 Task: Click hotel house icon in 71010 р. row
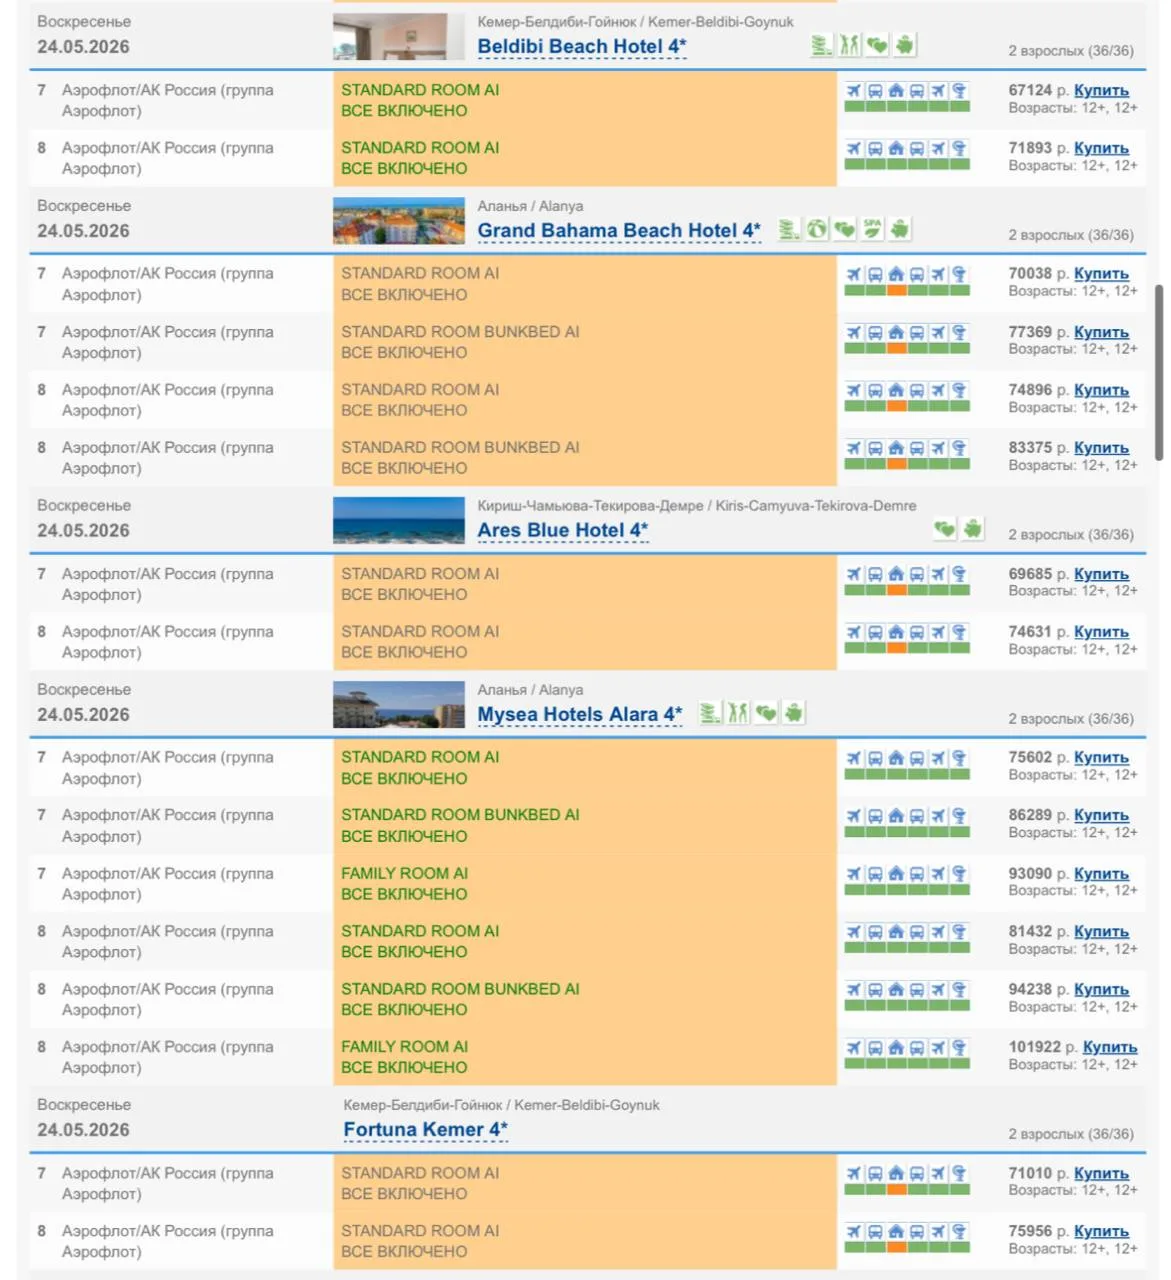(x=896, y=1174)
